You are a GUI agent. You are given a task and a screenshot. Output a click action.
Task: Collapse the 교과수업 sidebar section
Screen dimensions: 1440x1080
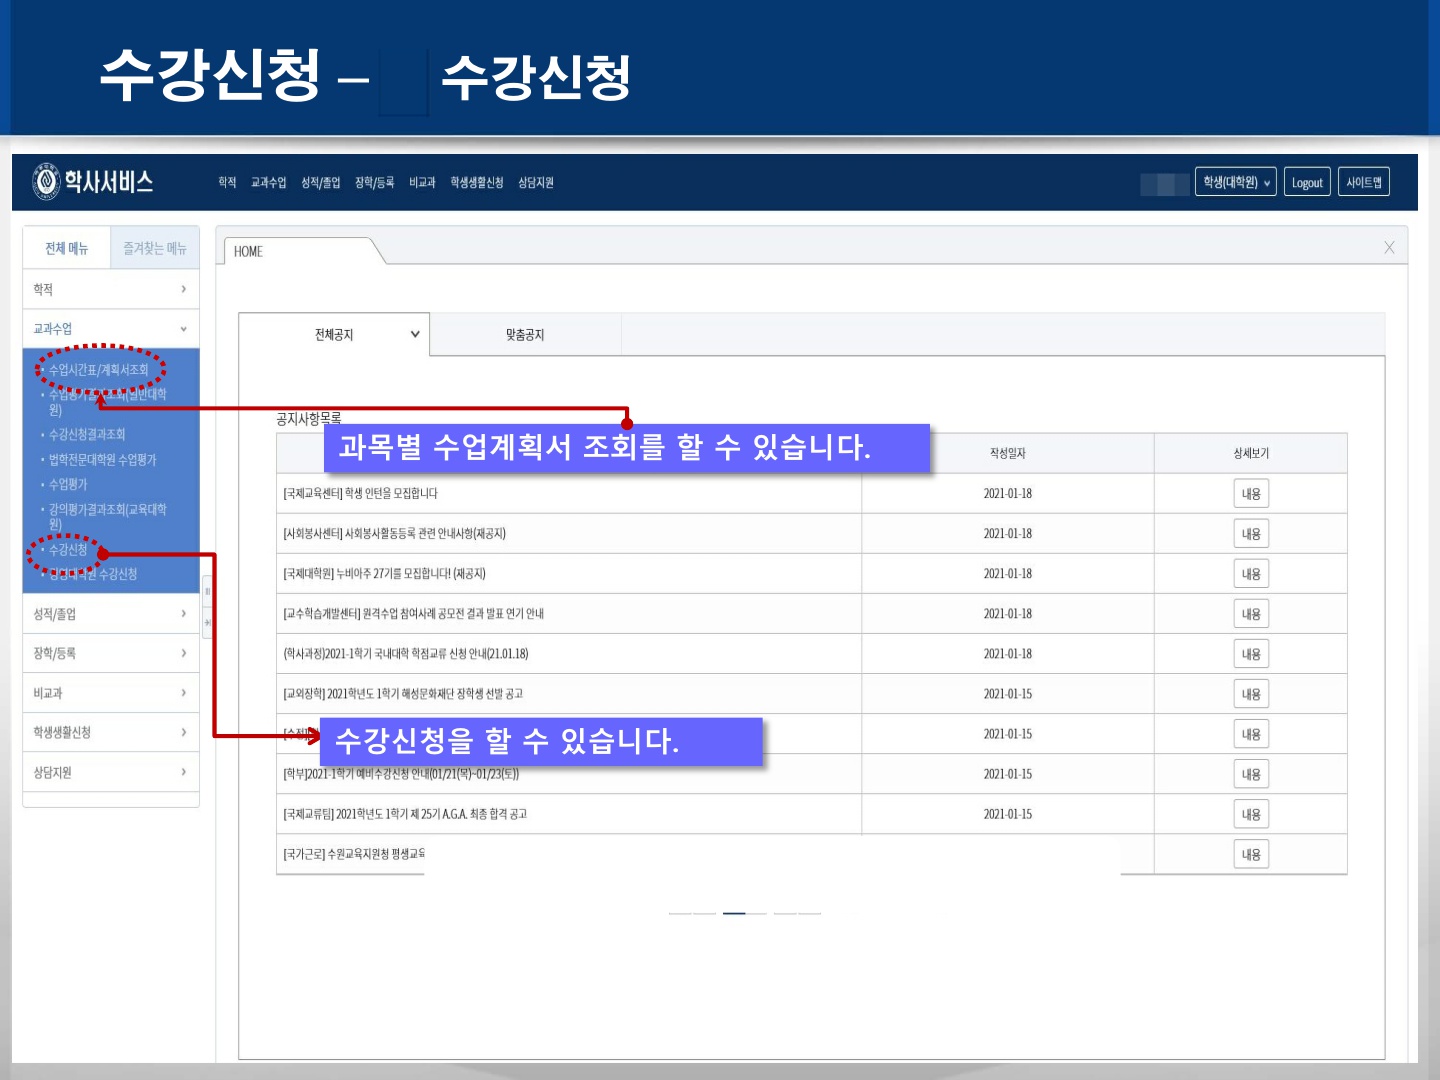point(183,329)
